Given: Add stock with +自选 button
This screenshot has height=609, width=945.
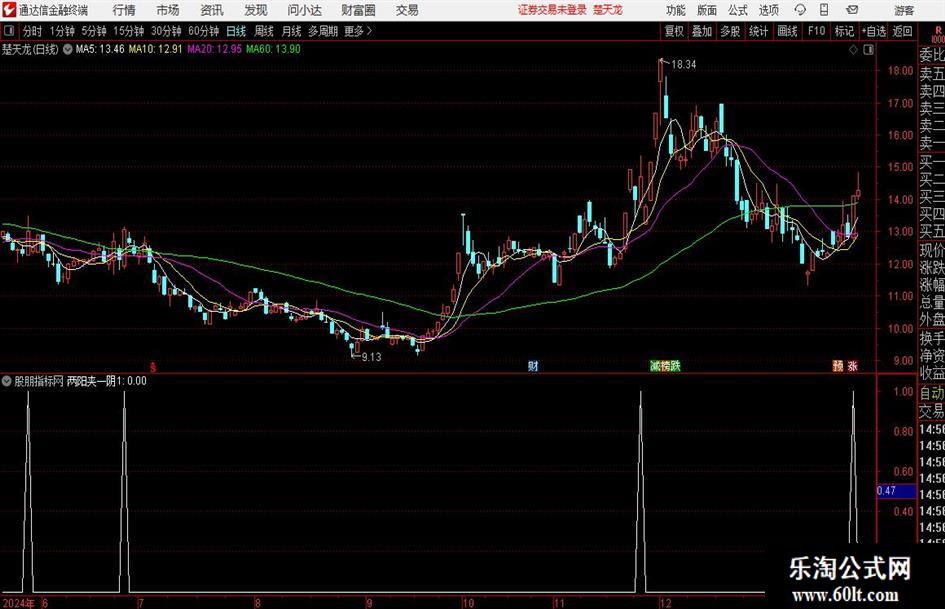Looking at the screenshot, I should click(873, 31).
